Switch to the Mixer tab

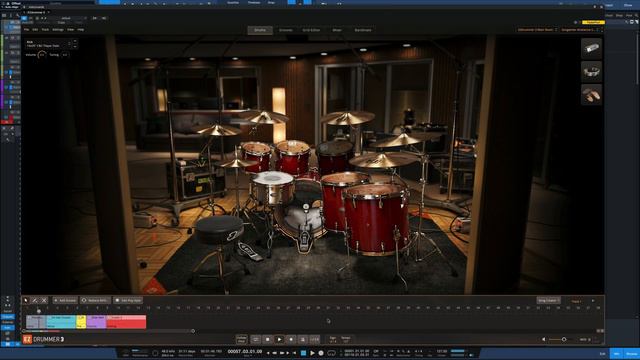(337, 30)
